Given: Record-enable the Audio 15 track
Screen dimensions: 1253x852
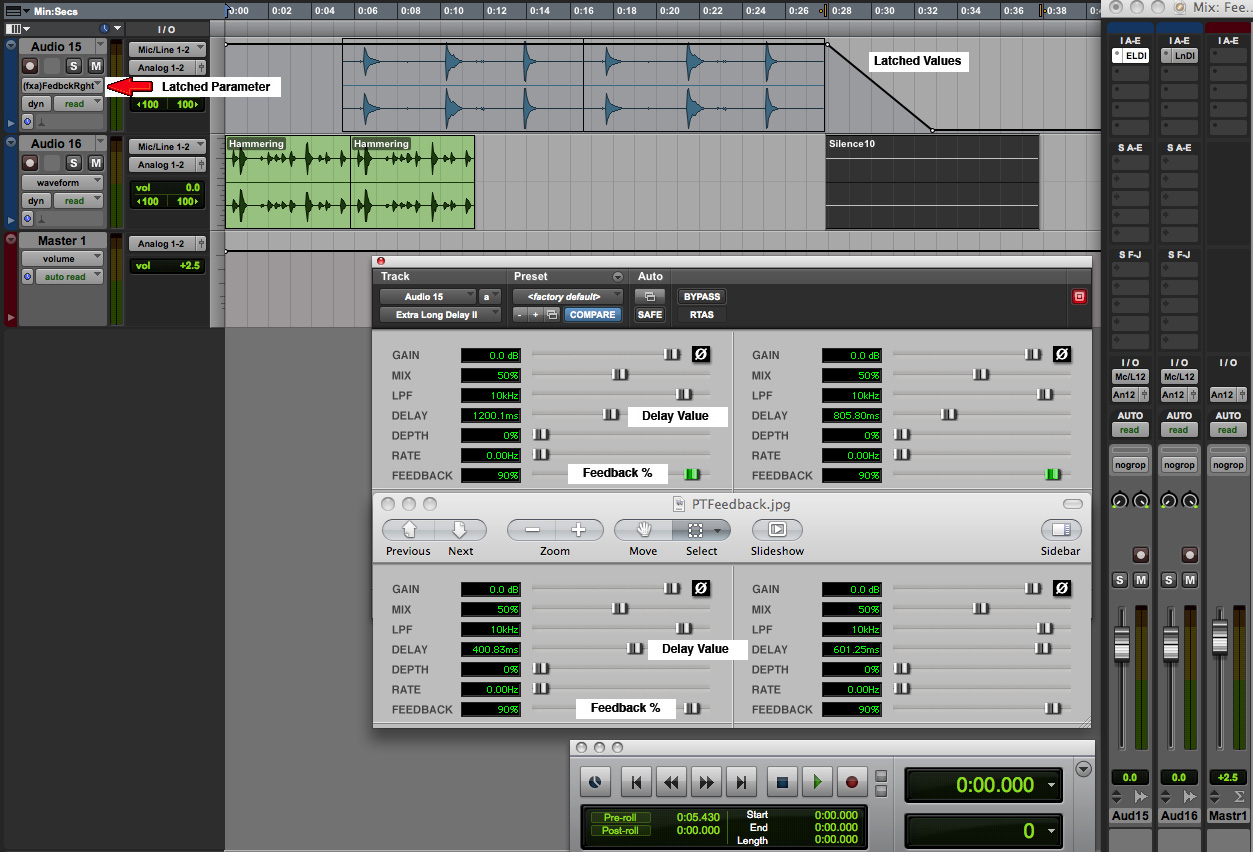Looking at the screenshot, I should pos(30,66).
